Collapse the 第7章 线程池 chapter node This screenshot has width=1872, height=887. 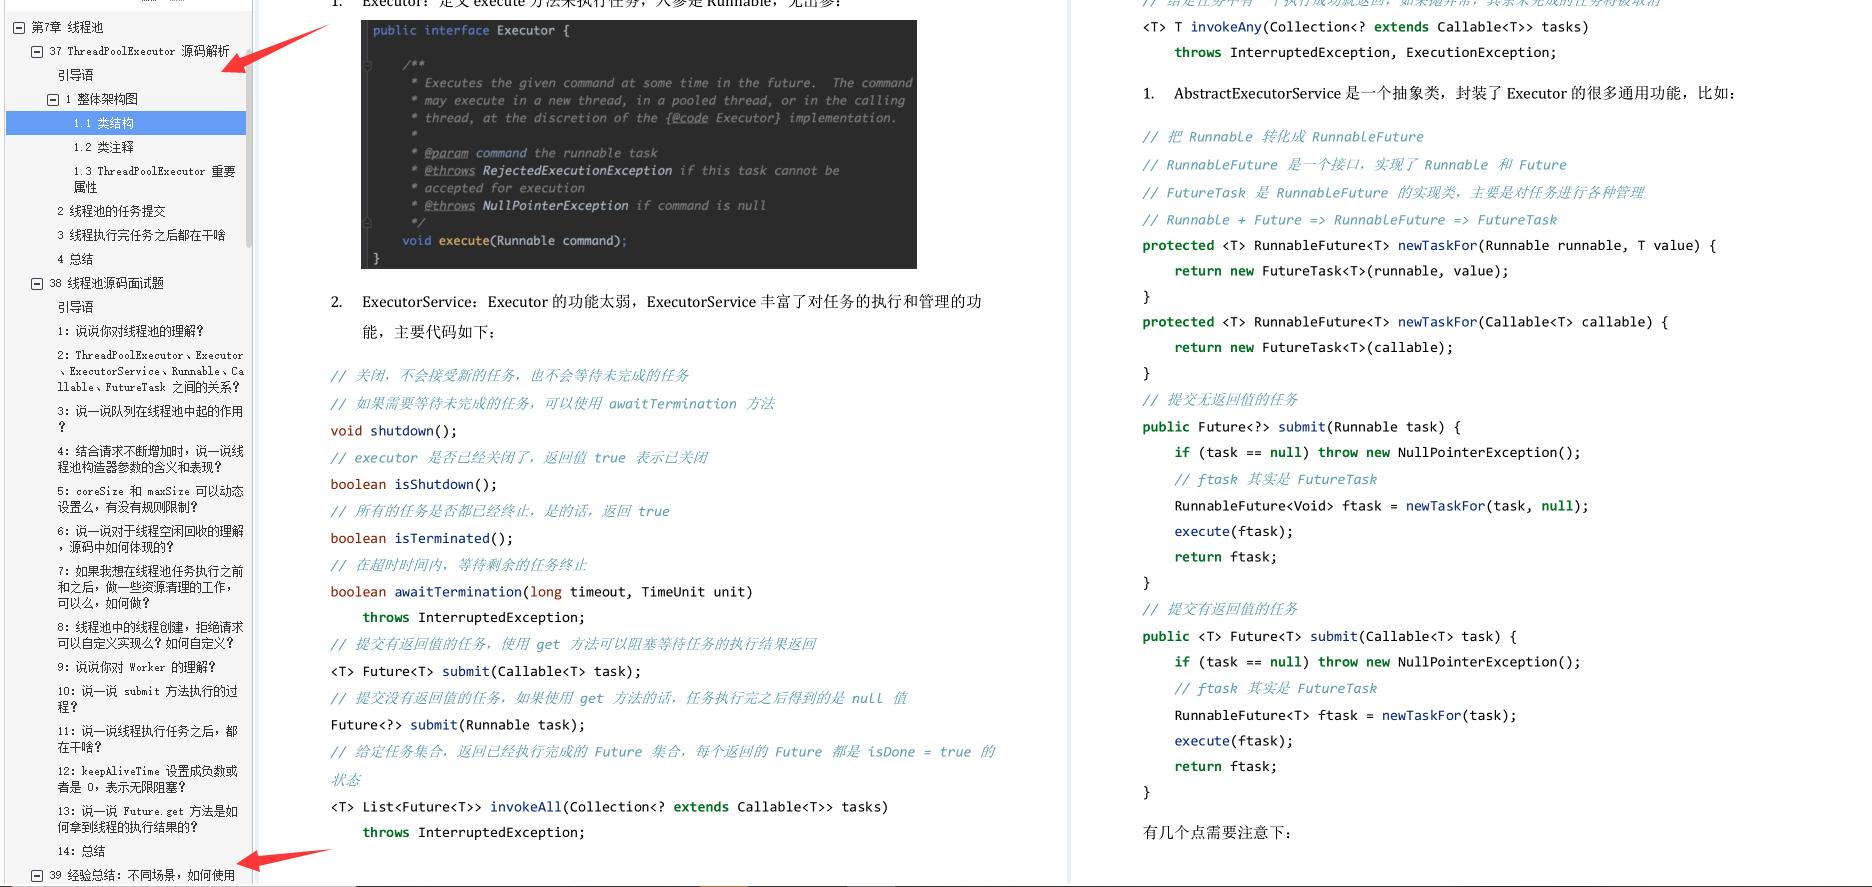tap(18, 28)
